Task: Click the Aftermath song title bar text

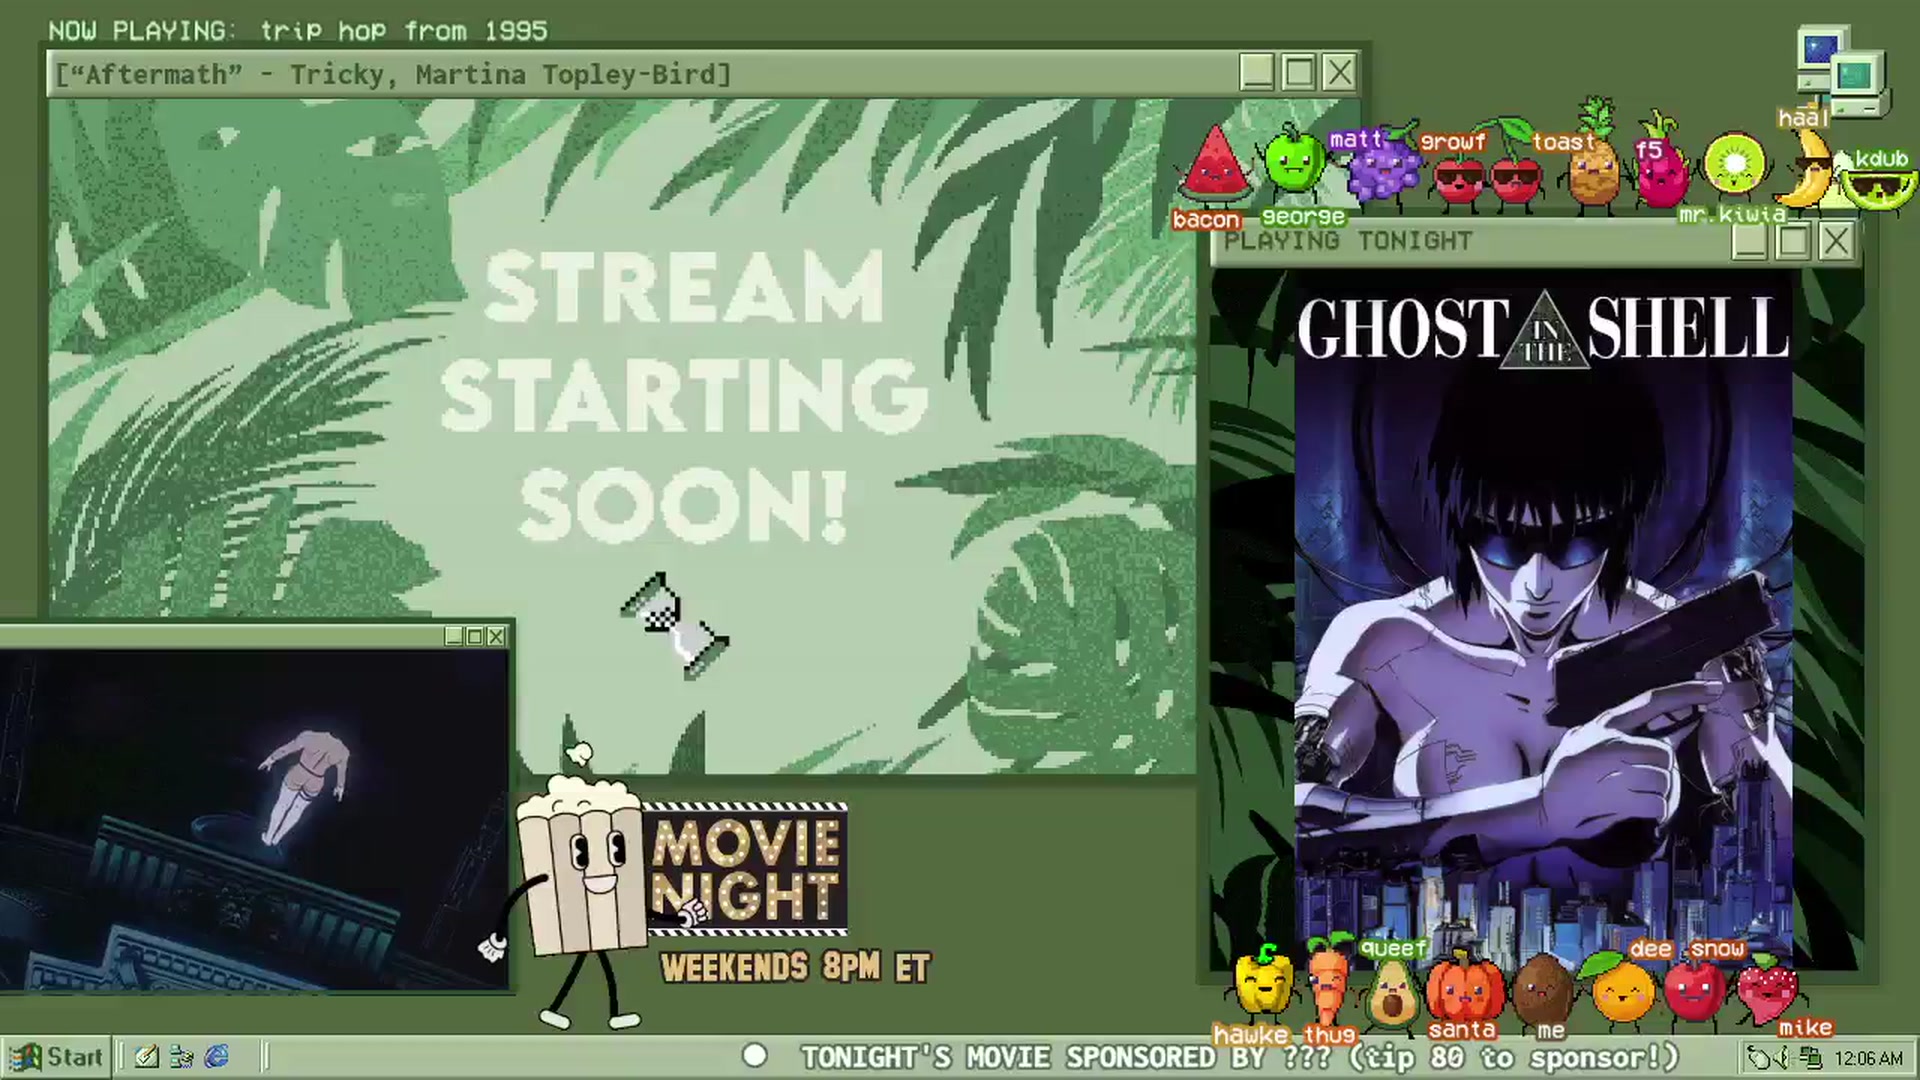Action: click(x=393, y=75)
